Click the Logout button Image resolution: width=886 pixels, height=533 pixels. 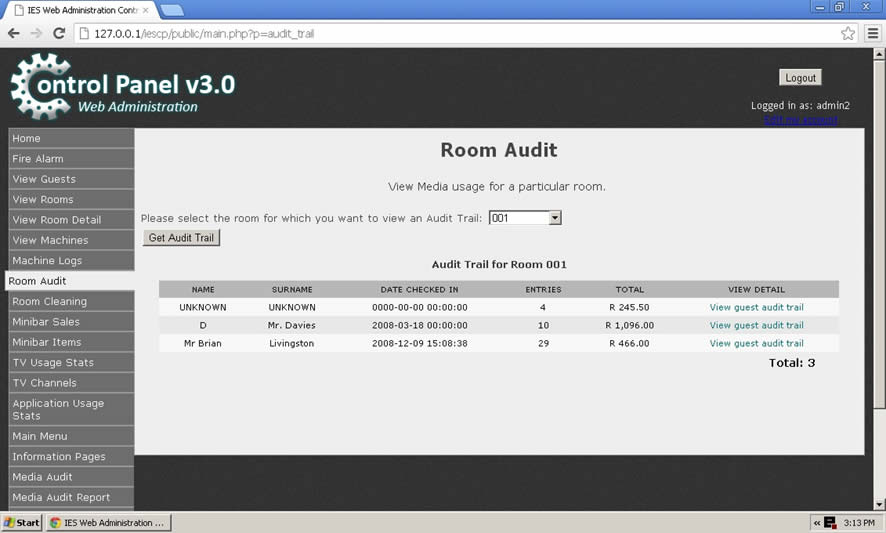point(800,78)
